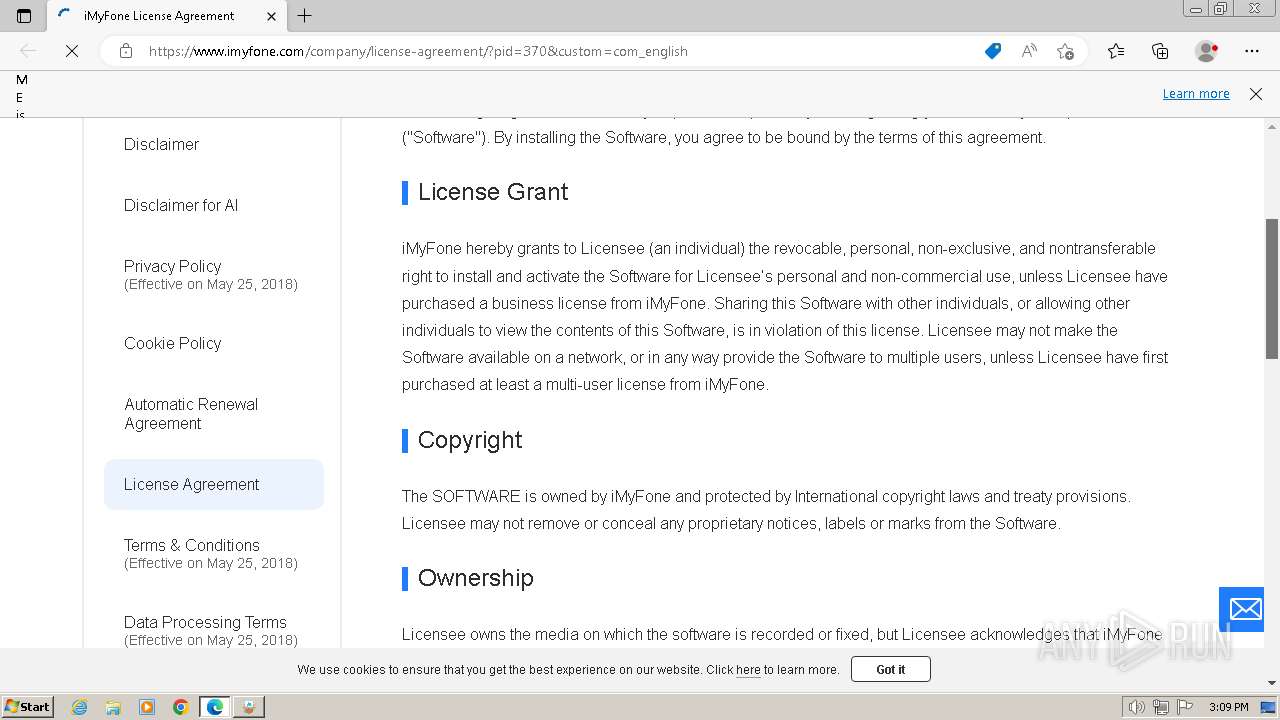Screen dimensions: 1280x720
Task: Add this page to favorites
Action: click(1066, 51)
